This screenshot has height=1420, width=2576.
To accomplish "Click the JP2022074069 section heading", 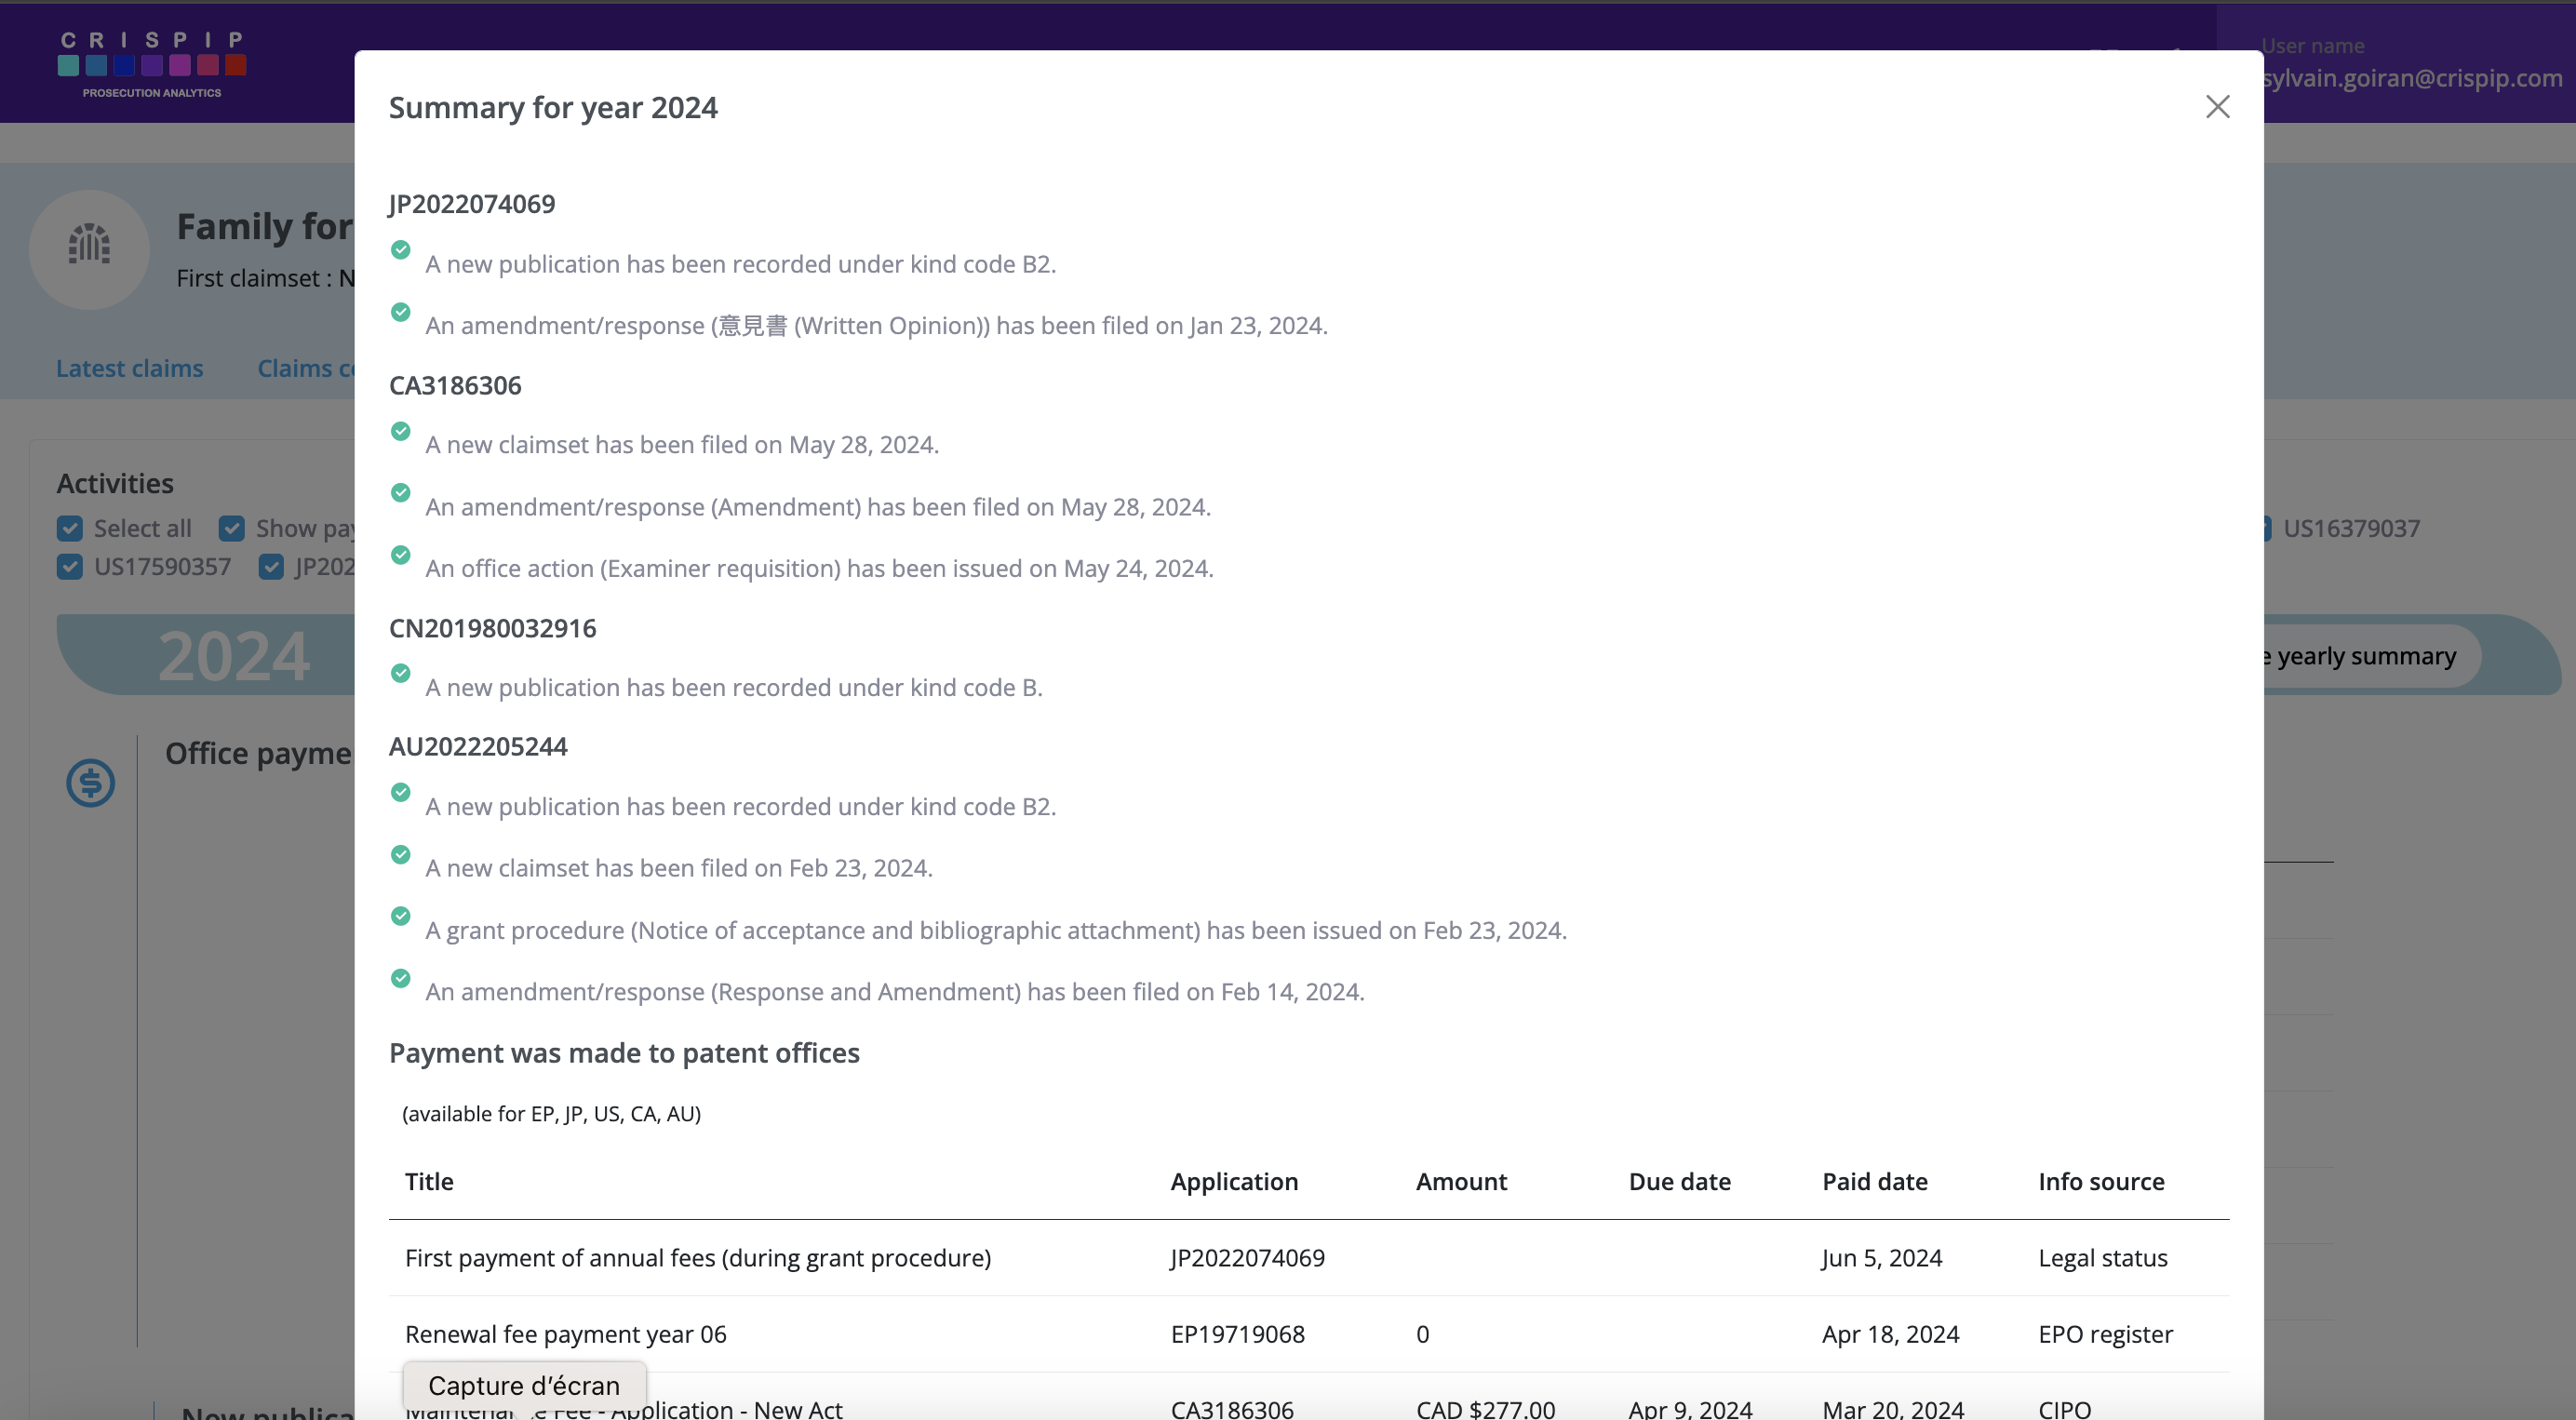I will [472, 204].
